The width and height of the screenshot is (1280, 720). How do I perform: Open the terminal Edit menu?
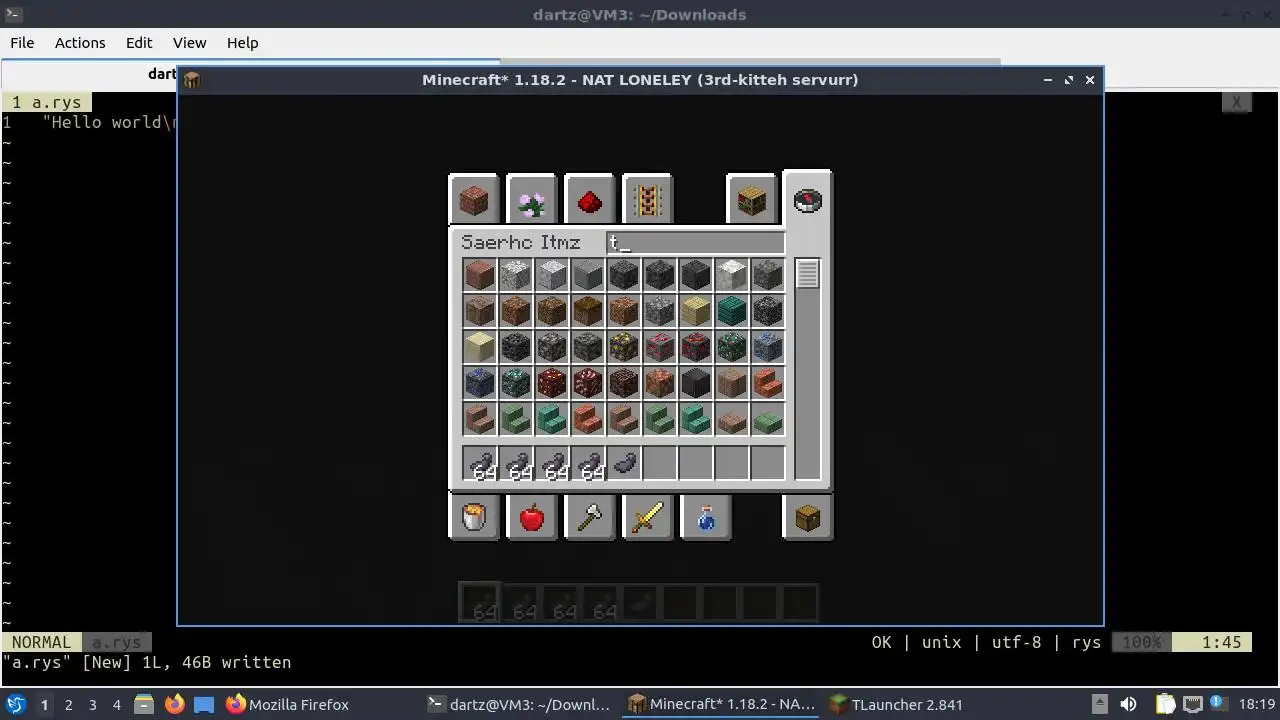click(139, 43)
